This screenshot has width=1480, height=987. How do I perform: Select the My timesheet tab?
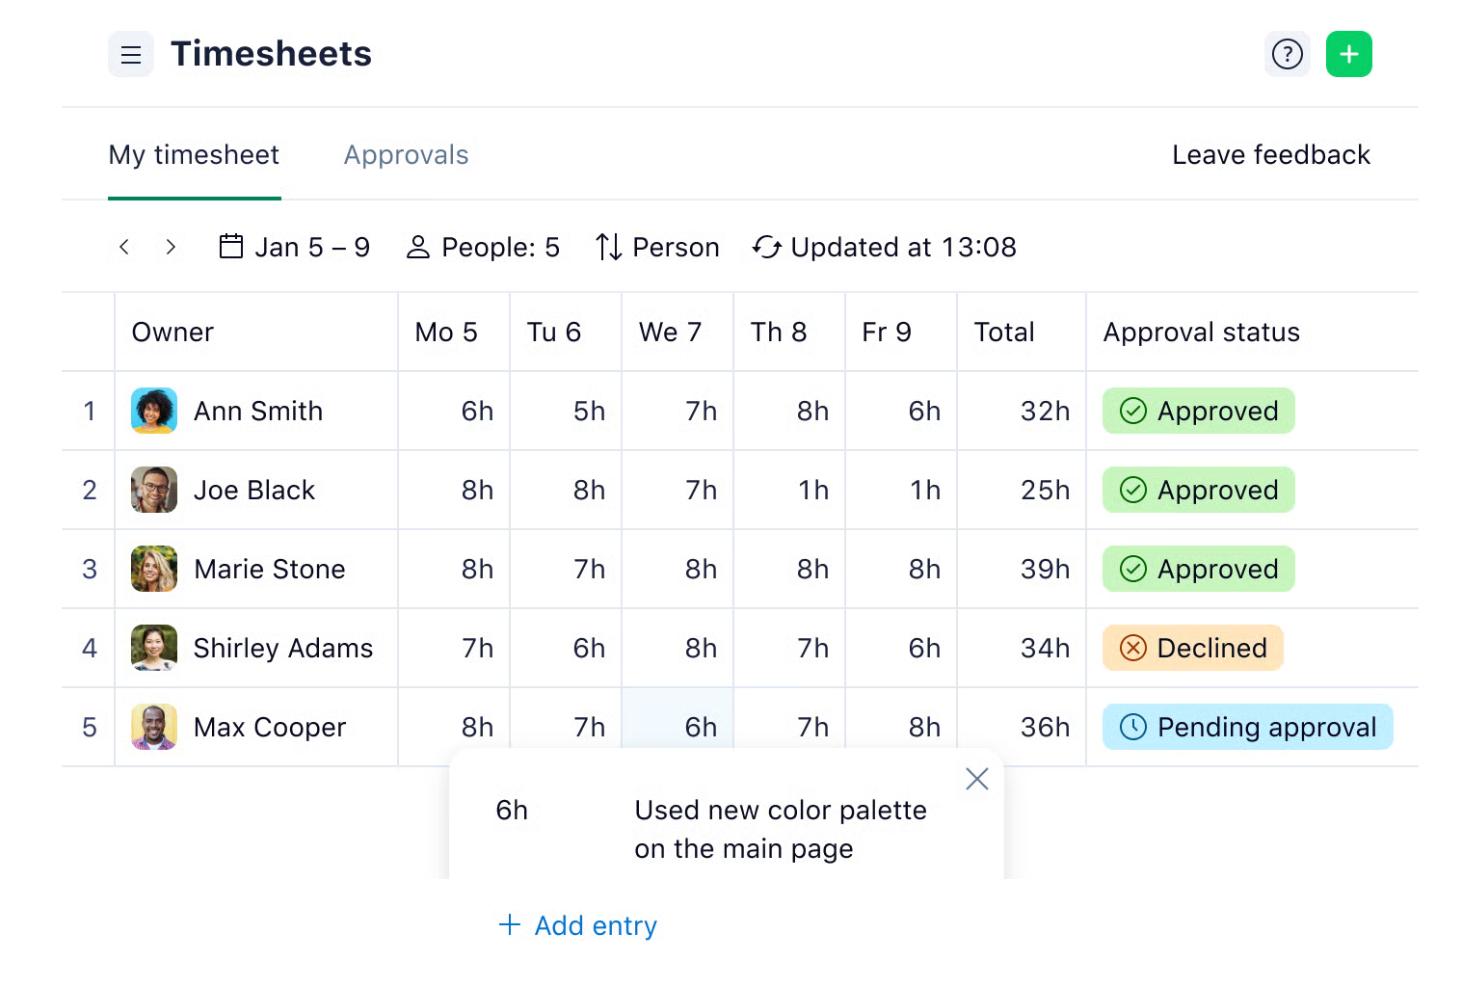pyautogui.click(x=194, y=155)
